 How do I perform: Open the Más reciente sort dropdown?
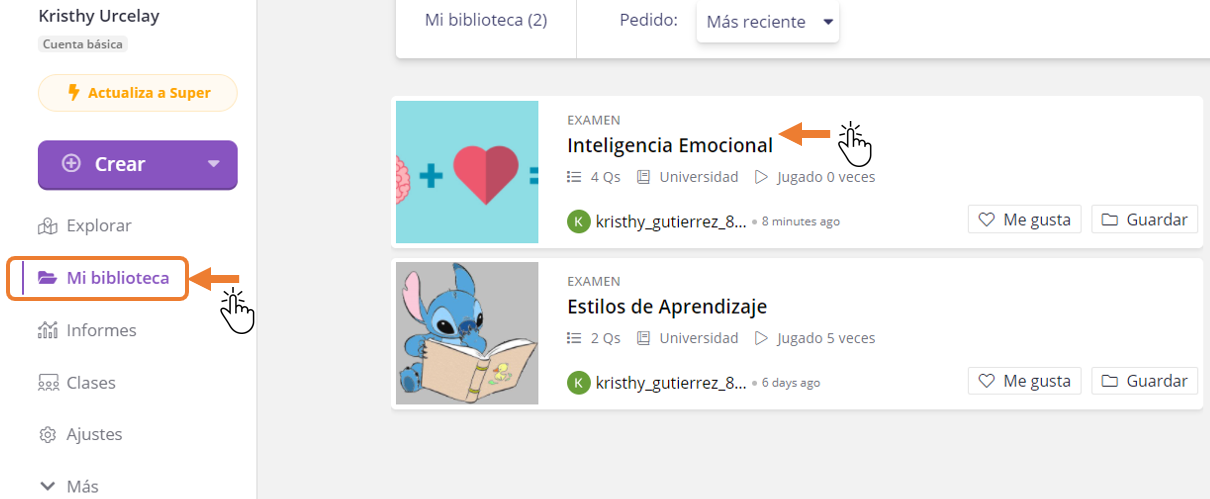(768, 21)
